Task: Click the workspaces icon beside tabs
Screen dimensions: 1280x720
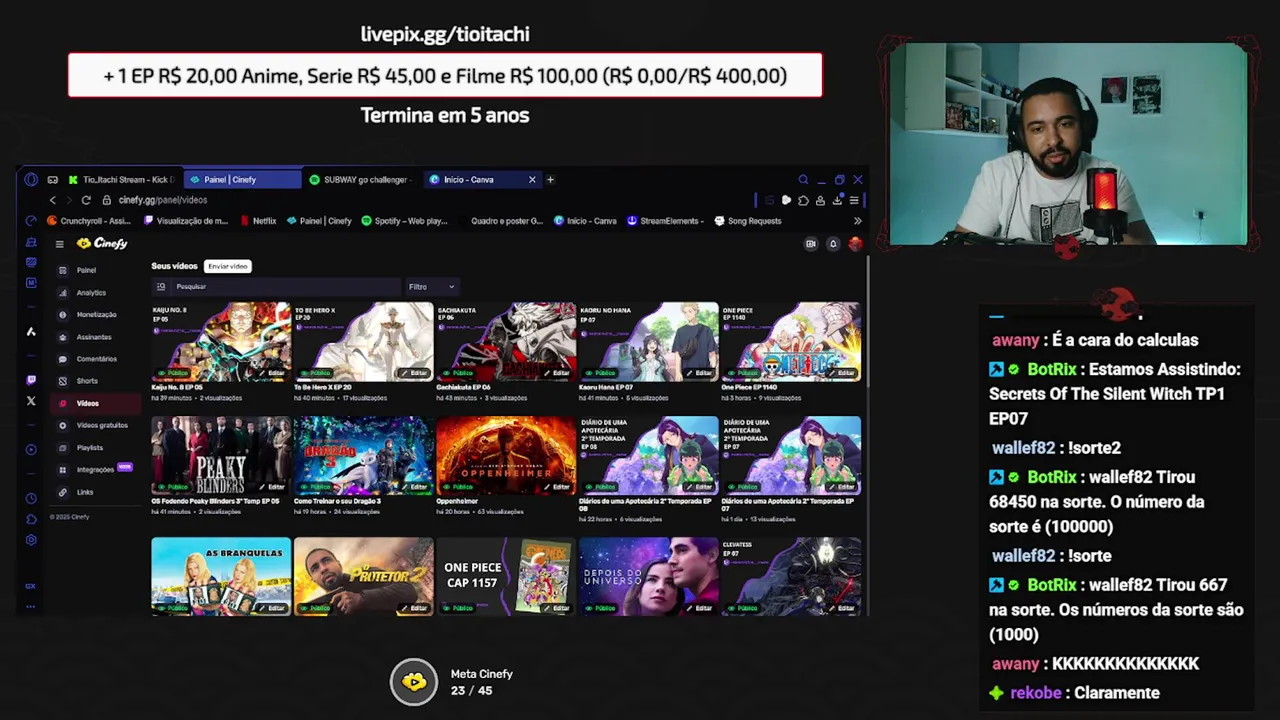Action: [x=52, y=180]
